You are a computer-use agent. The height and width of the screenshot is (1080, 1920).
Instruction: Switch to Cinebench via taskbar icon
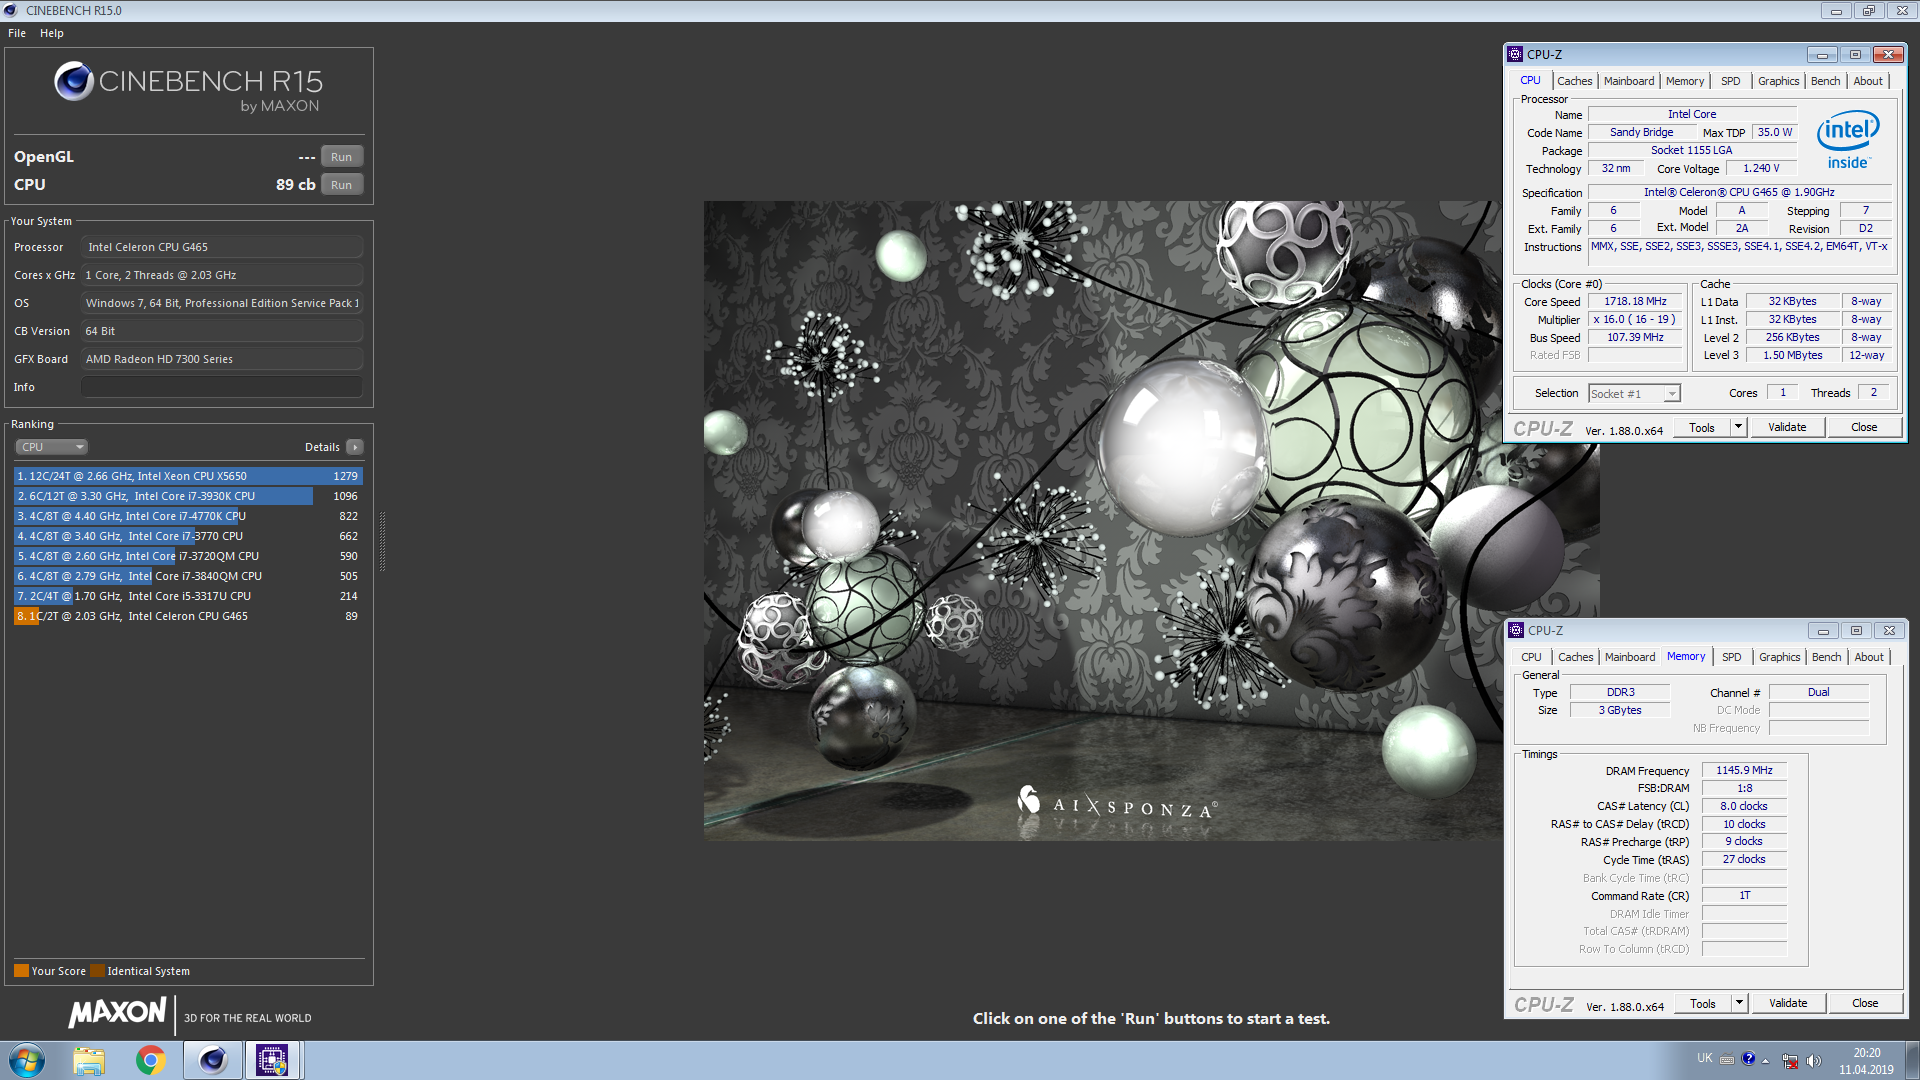coord(213,1060)
